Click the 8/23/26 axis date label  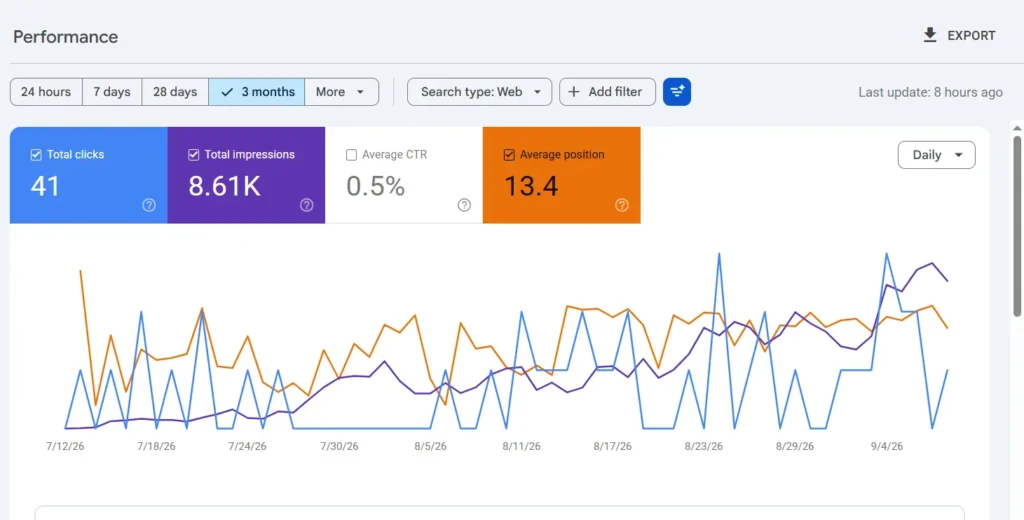coord(704,446)
